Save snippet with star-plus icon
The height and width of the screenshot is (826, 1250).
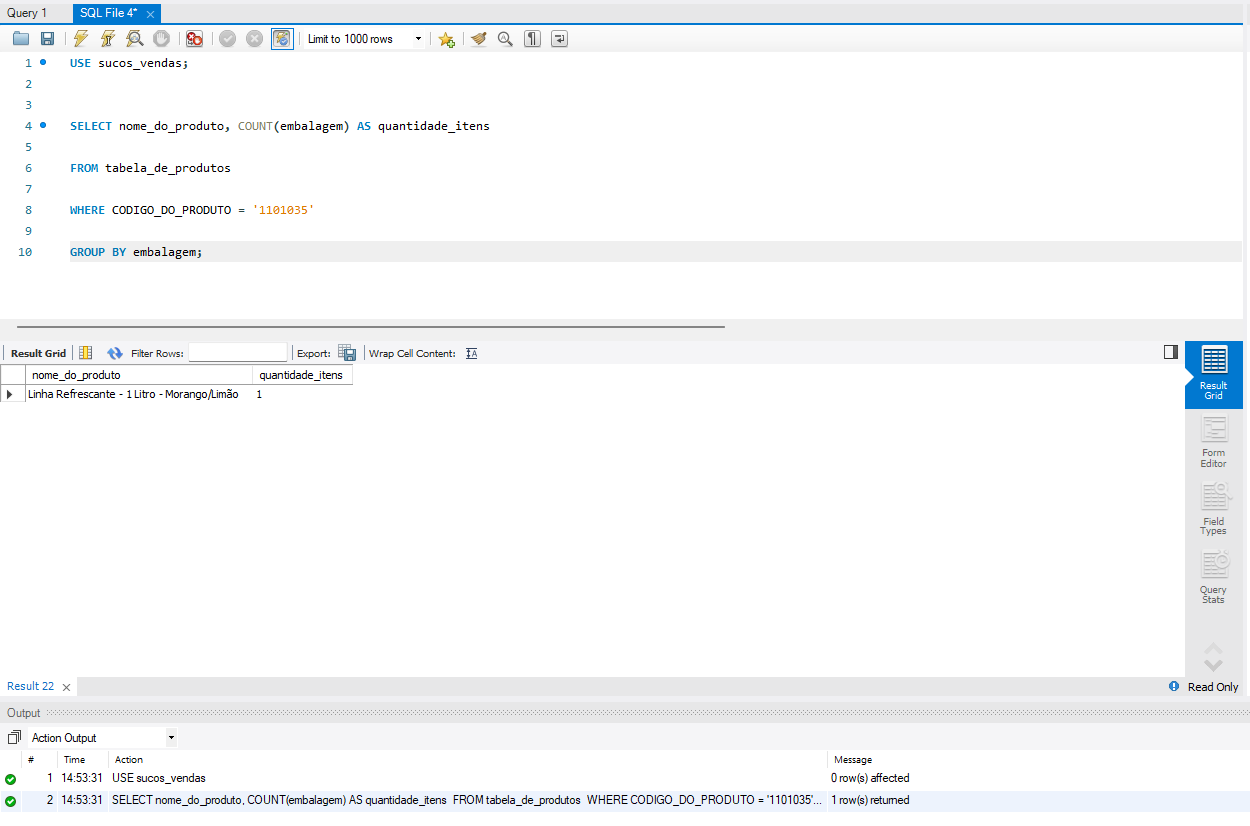point(446,39)
